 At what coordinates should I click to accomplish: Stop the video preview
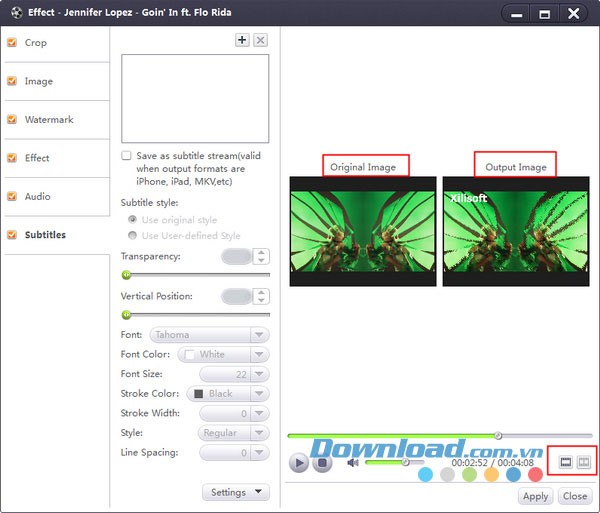pyautogui.click(x=322, y=463)
